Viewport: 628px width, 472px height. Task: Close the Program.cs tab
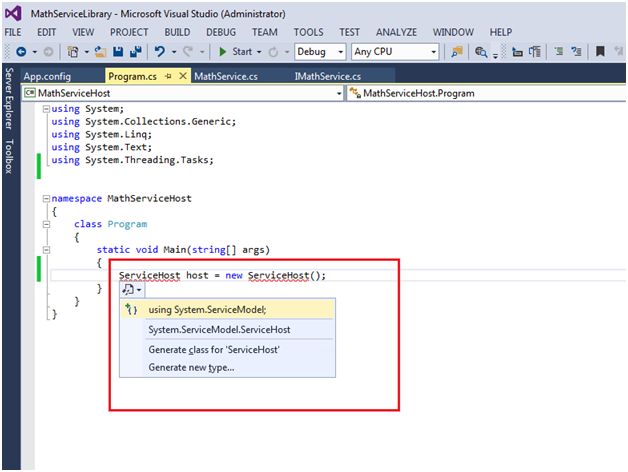[183, 76]
